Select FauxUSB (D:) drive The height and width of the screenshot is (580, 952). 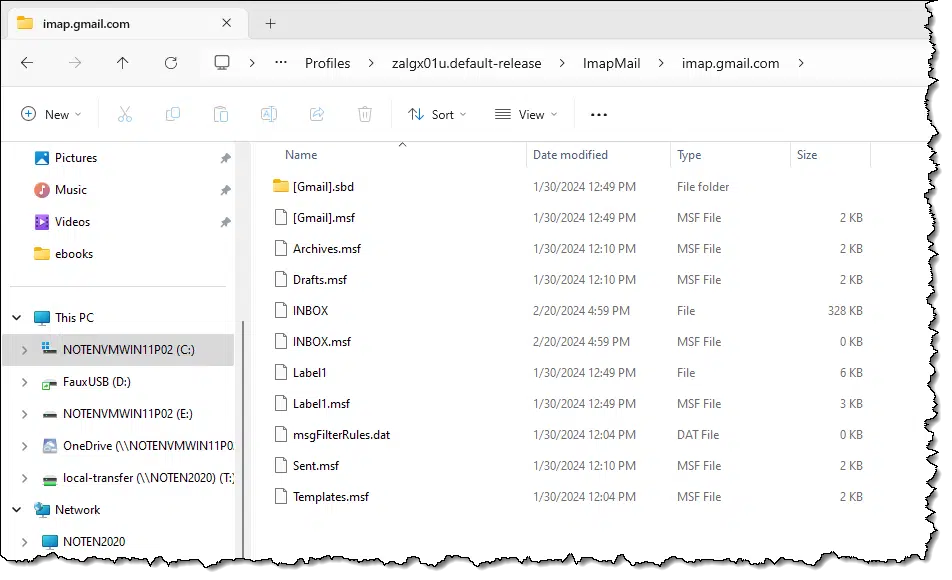click(x=97, y=382)
